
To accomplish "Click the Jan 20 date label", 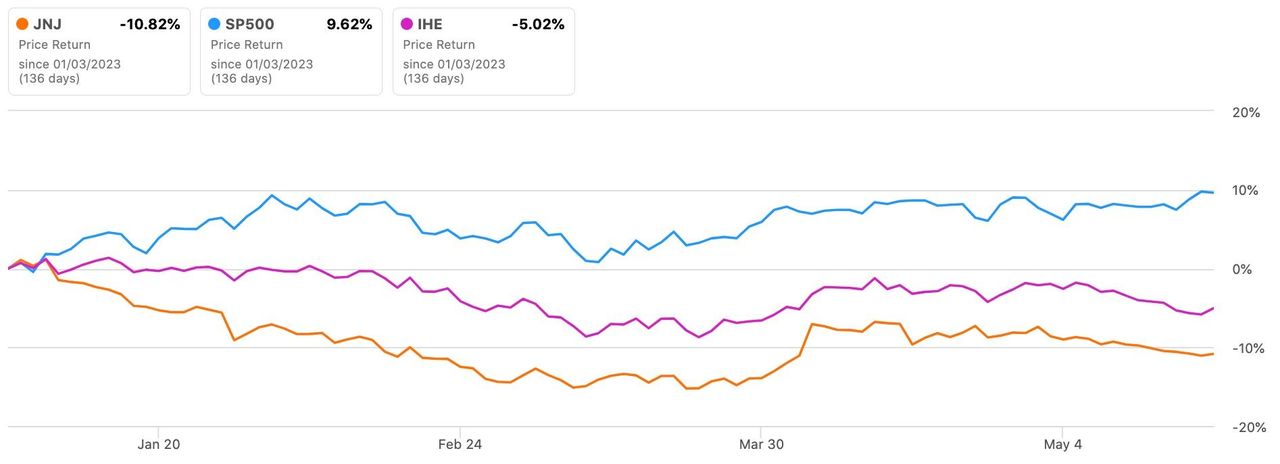I will click(160, 444).
